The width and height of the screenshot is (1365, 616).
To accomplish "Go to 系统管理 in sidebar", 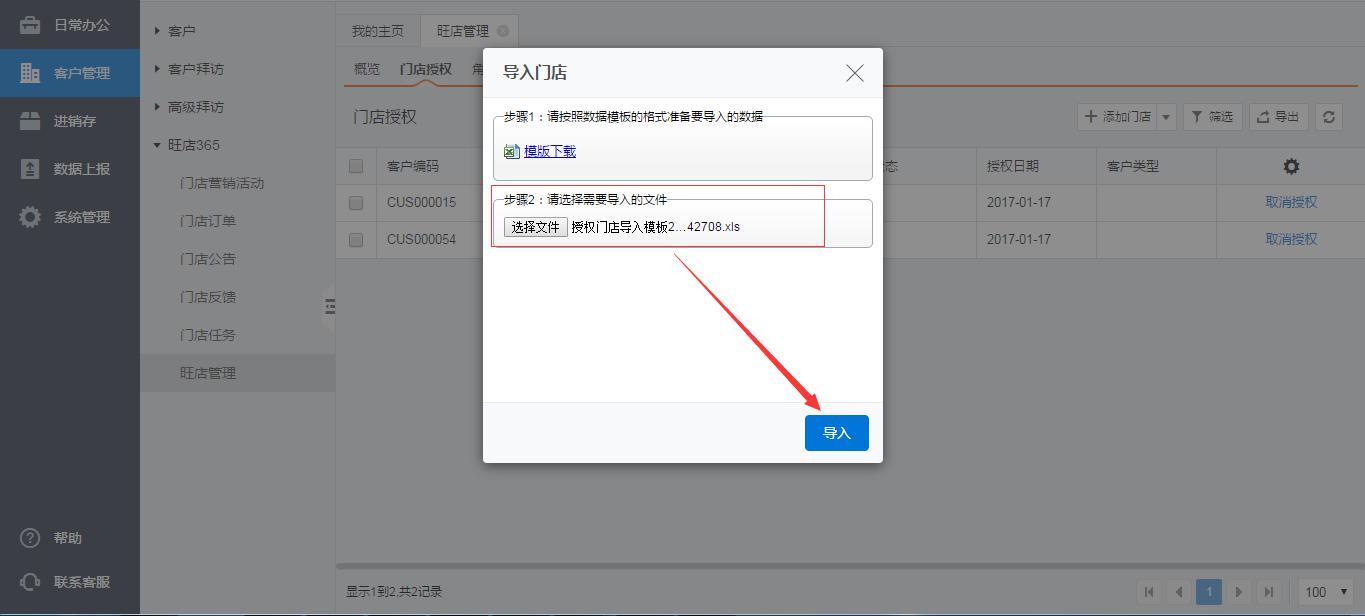I will pyautogui.click(x=70, y=217).
